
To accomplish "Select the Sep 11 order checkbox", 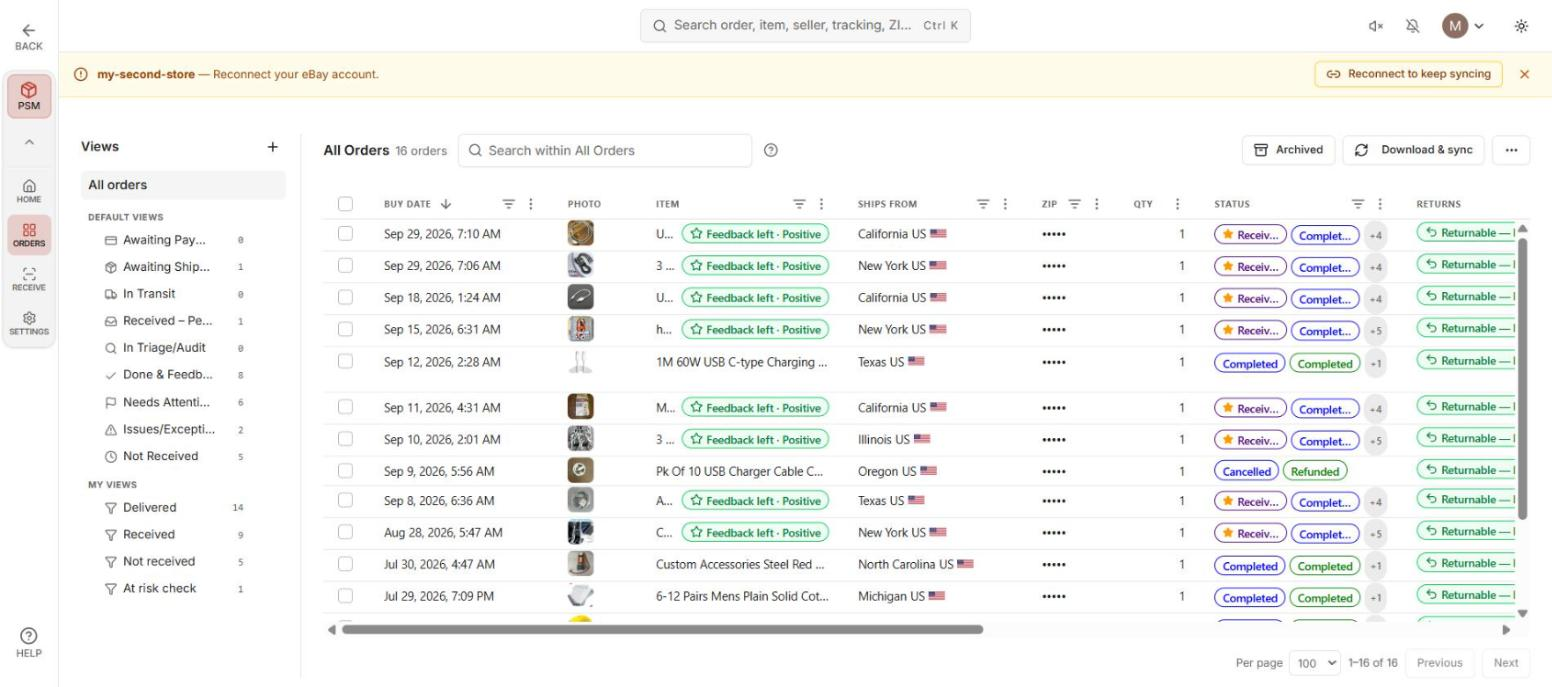I will (x=346, y=408).
